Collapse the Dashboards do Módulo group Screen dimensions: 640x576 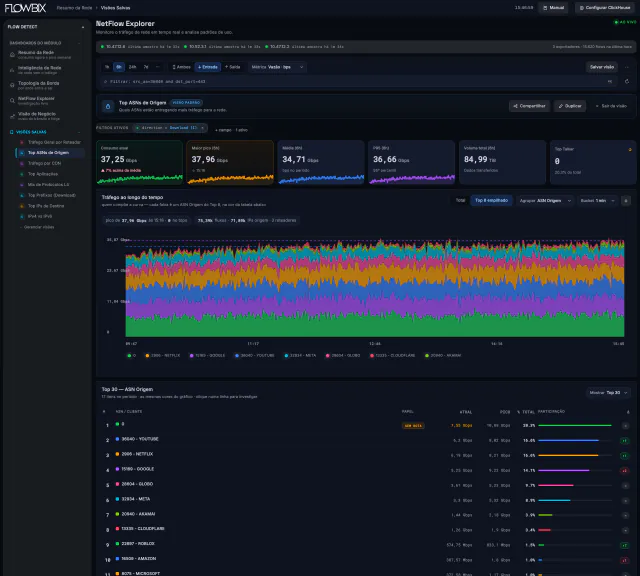coord(79,43)
